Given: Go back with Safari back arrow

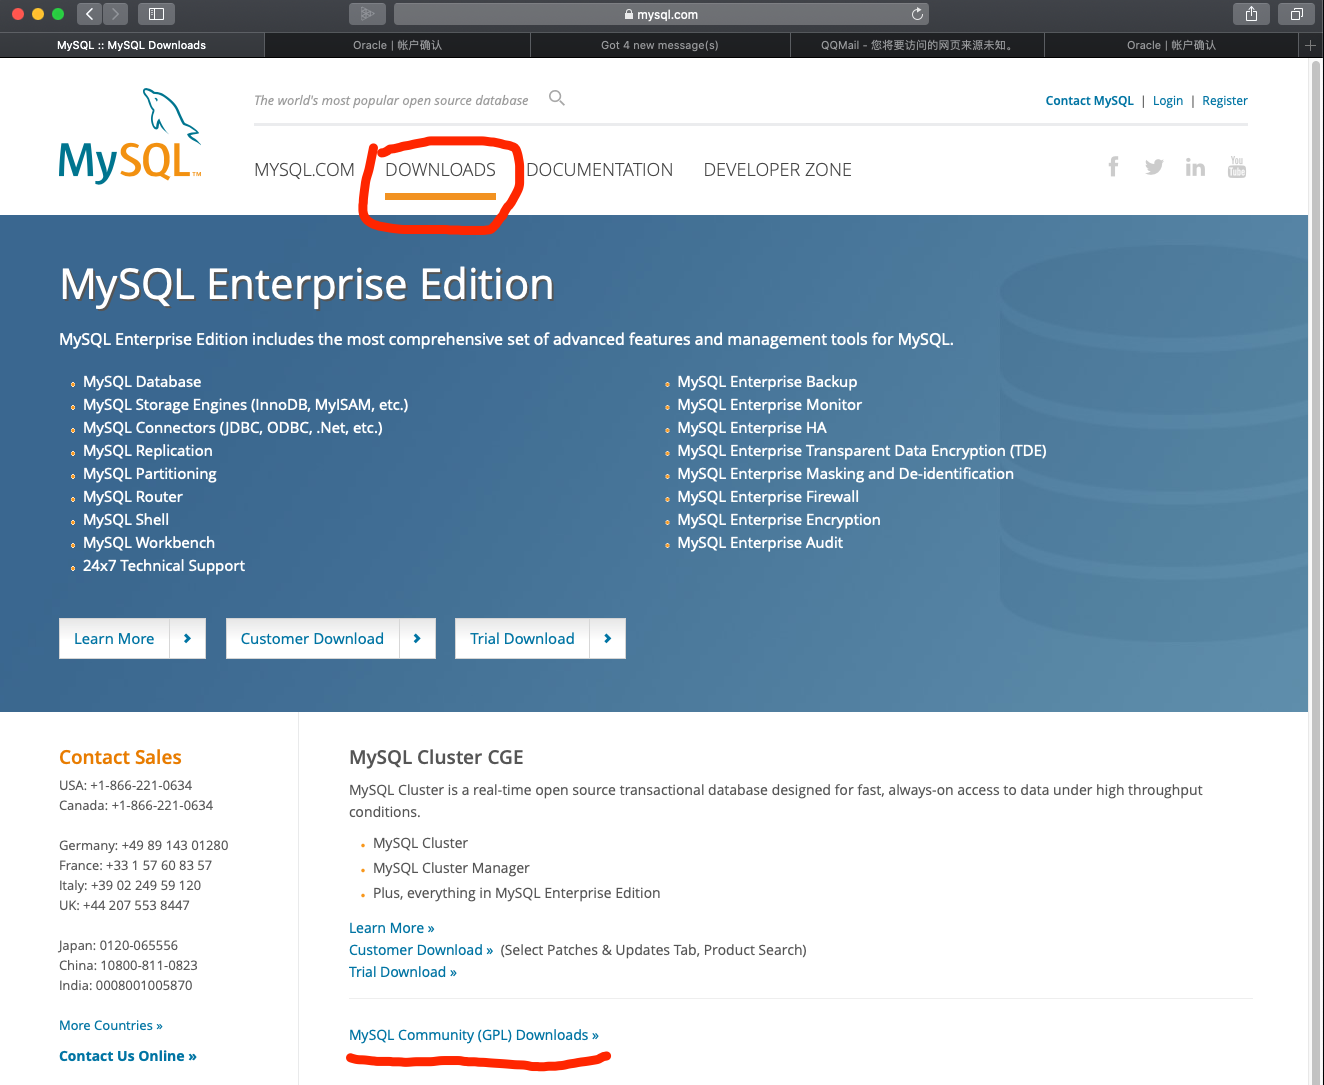Looking at the screenshot, I should 90,14.
